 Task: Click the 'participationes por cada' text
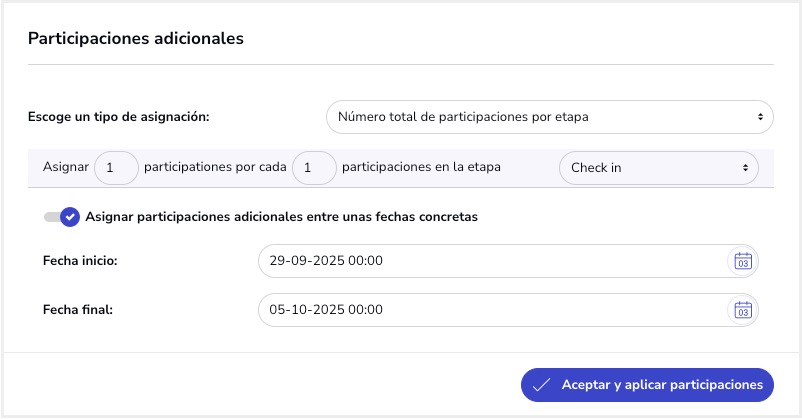tap(216, 167)
